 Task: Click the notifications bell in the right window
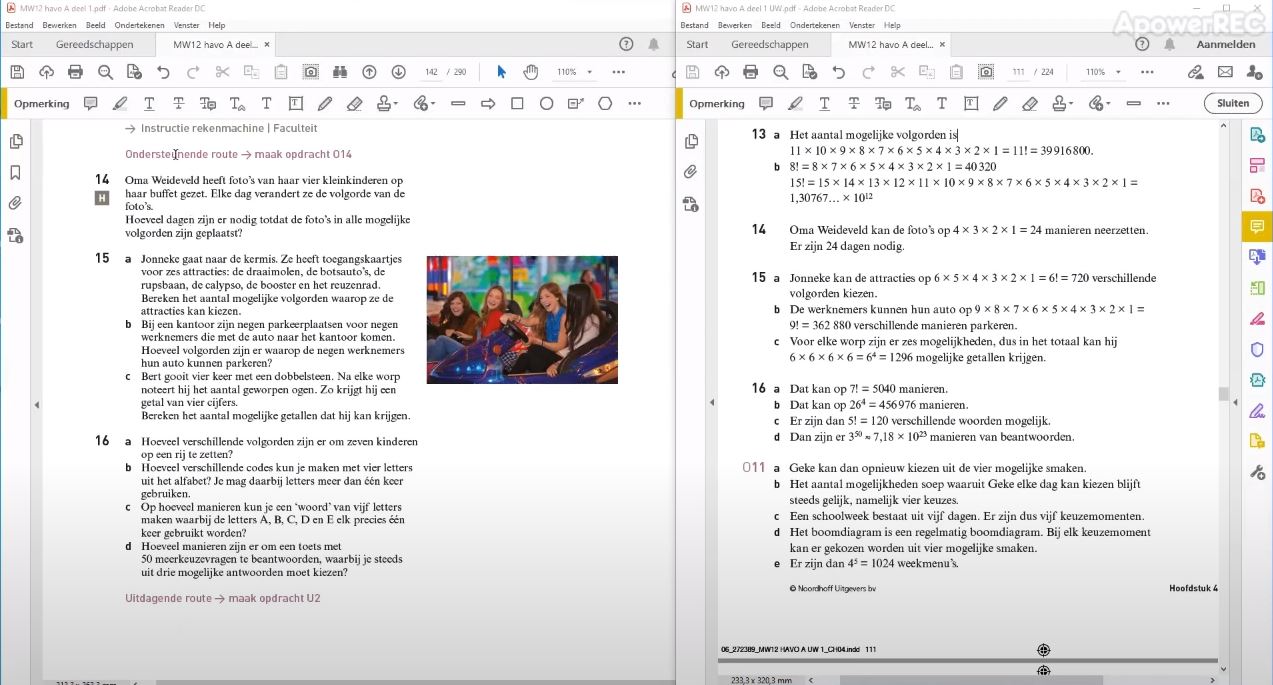(1169, 45)
